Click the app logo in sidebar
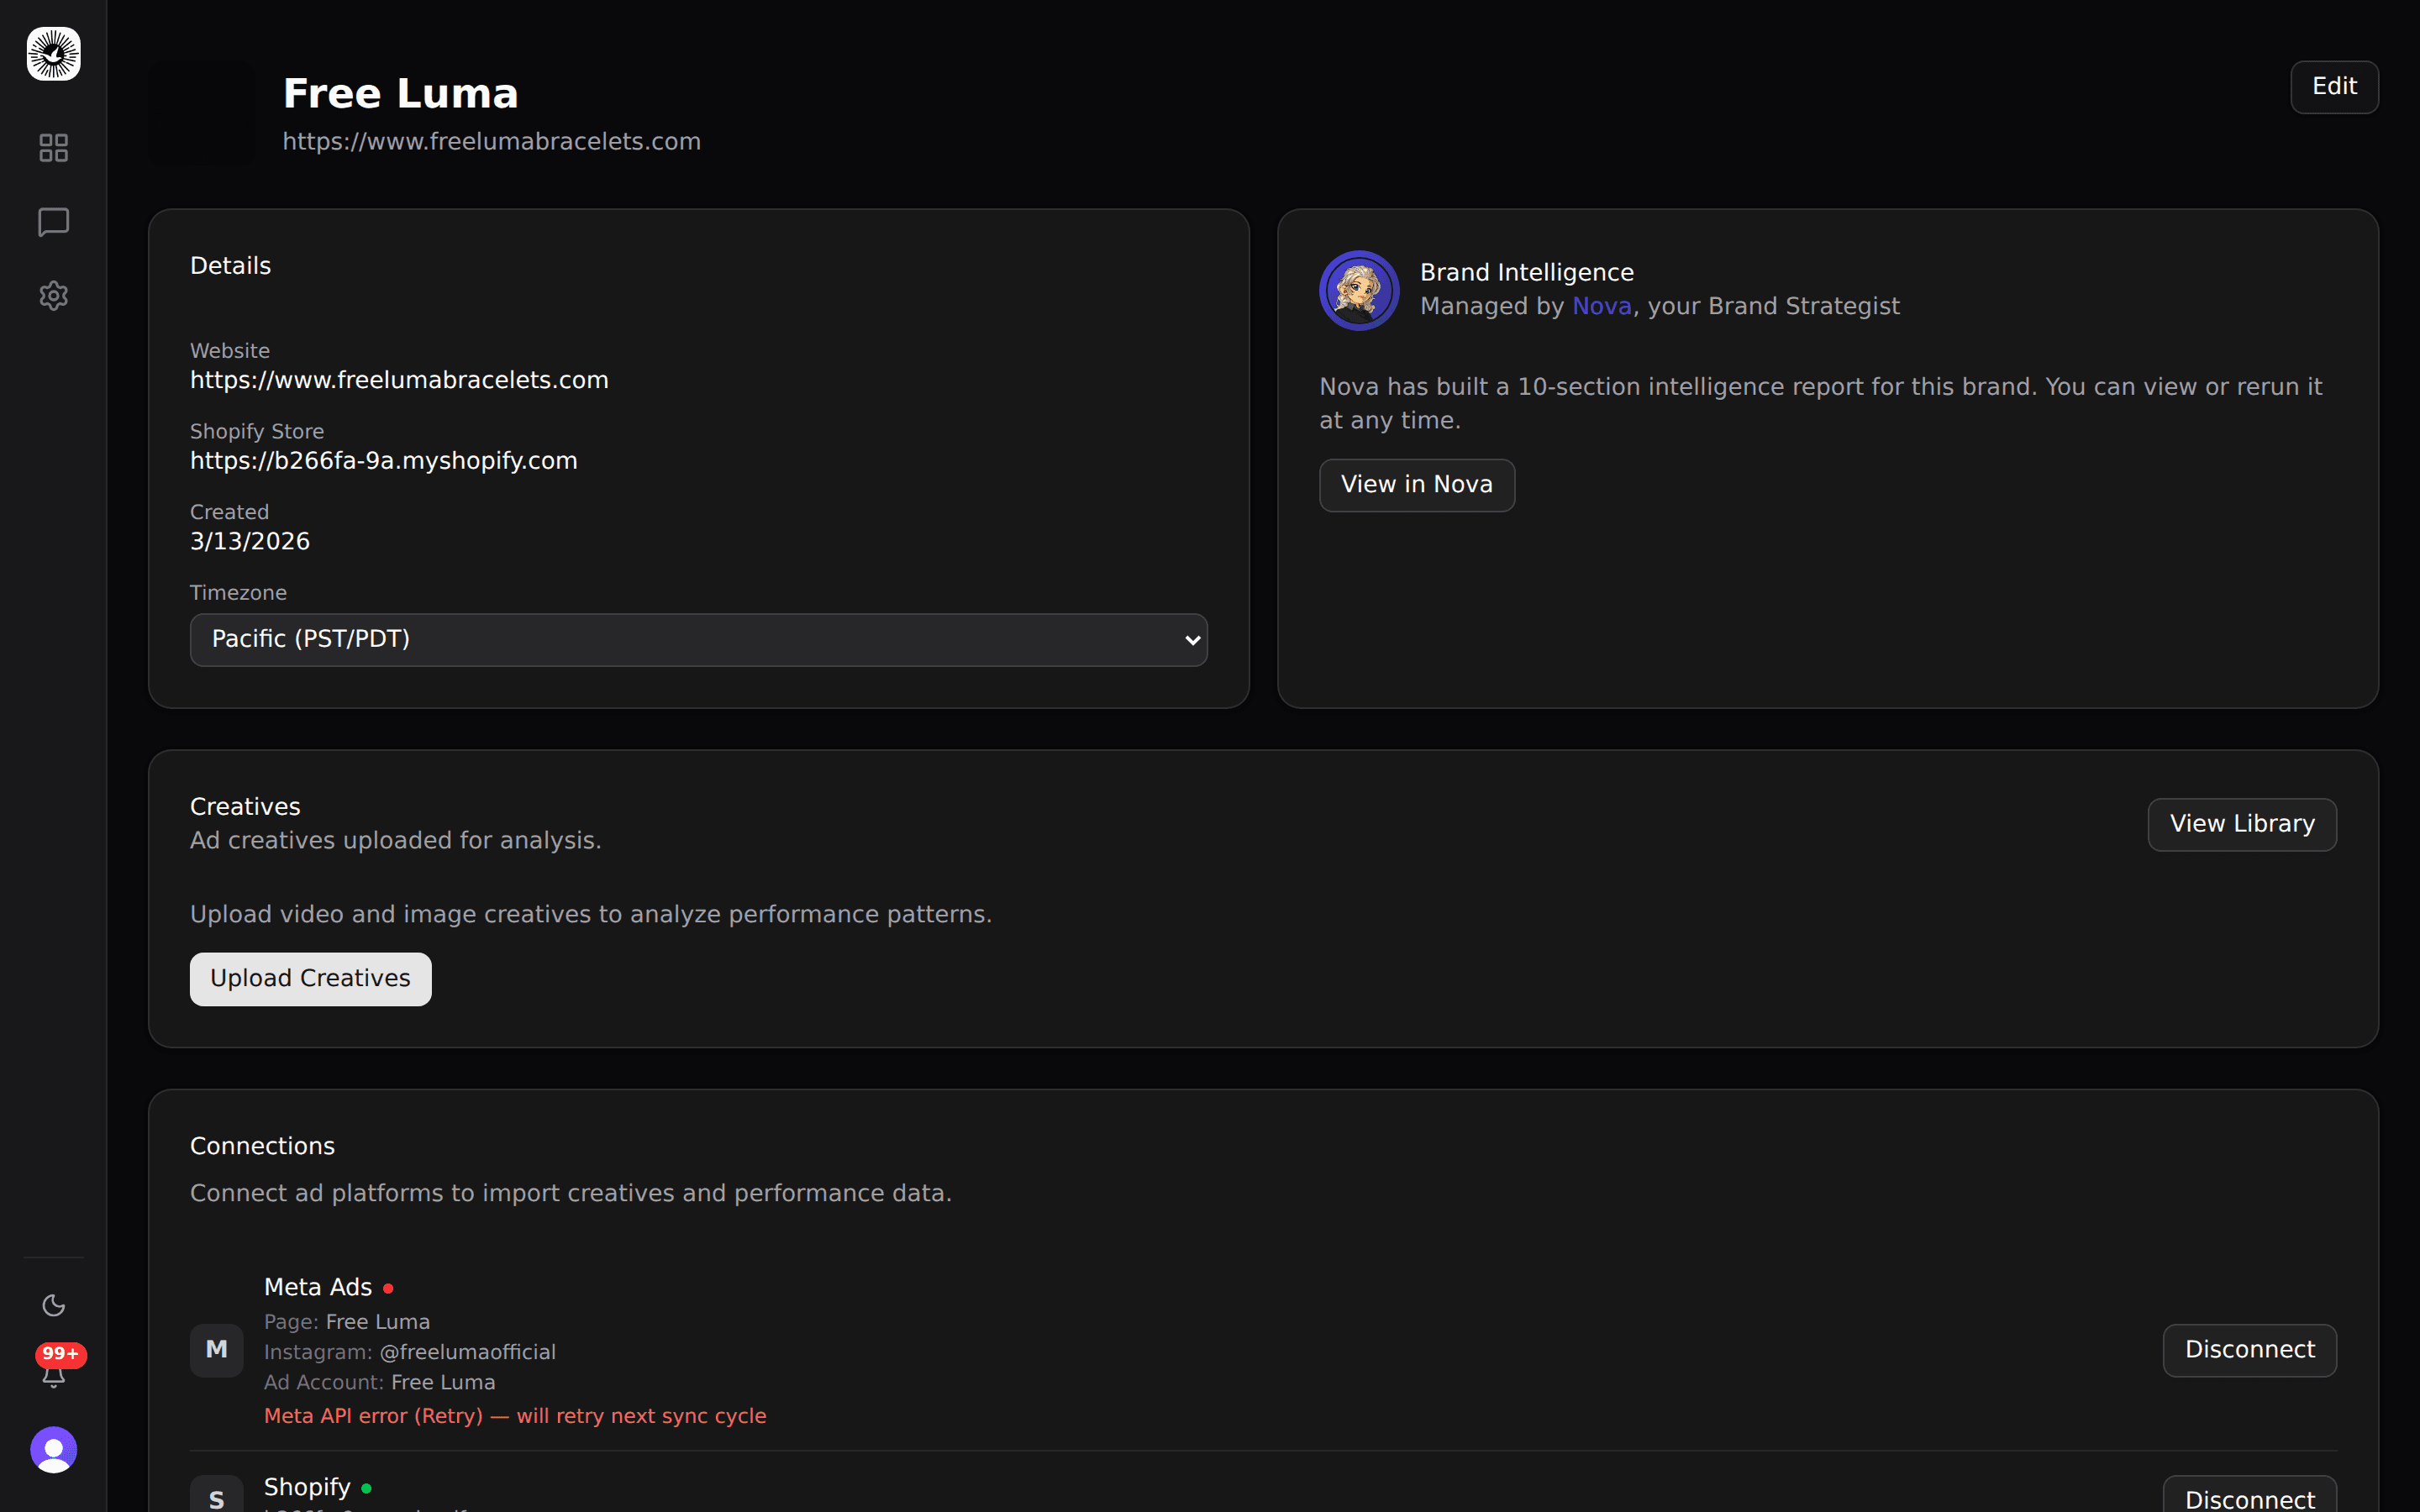This screenshot has width=2420, height=1512. [x=54, y=54]
